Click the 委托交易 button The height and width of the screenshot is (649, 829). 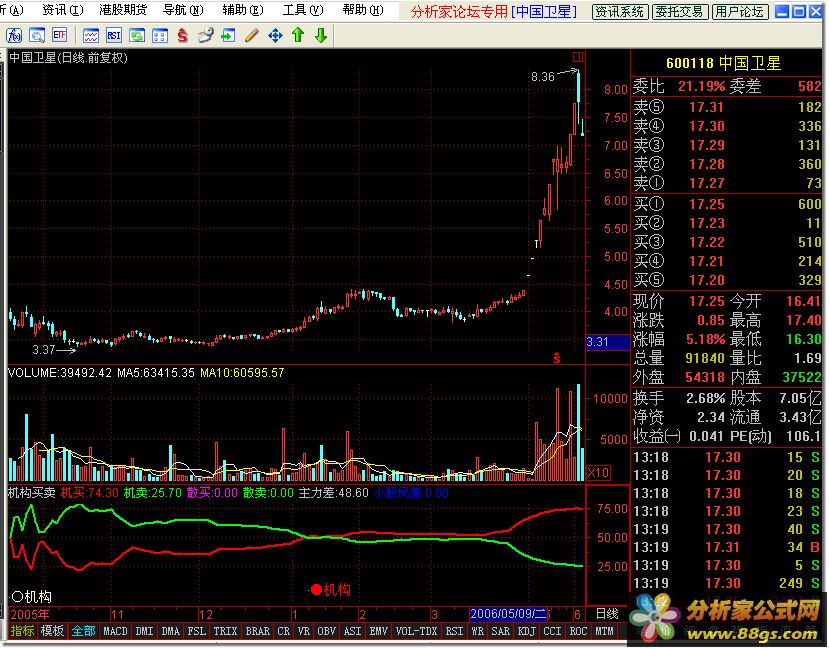[x=679, y=11]
